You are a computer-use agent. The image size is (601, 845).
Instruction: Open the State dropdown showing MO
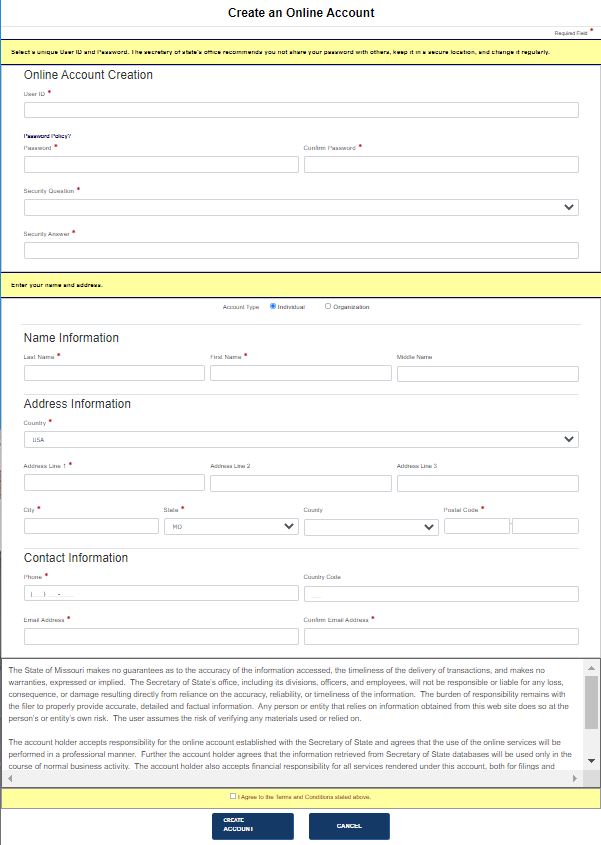point(232,527)
